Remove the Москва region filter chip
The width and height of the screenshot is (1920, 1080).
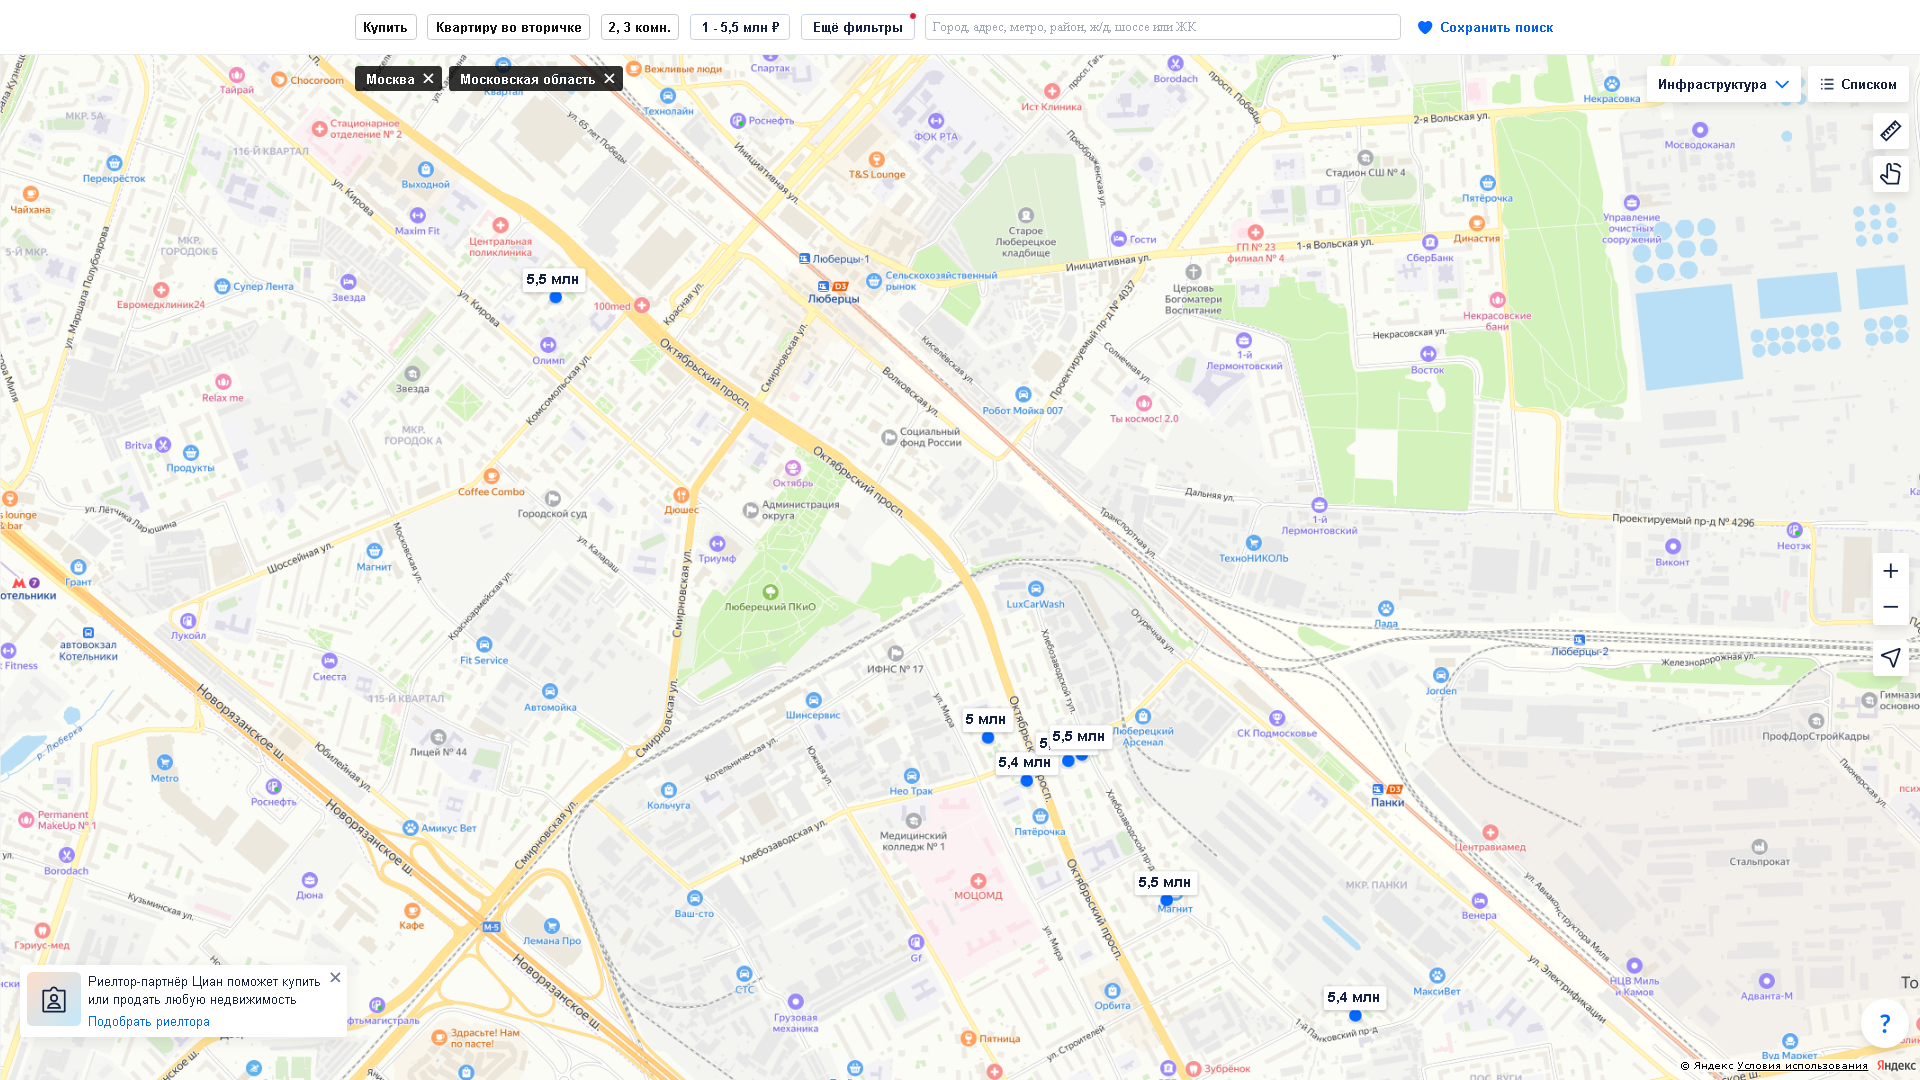pos(428,78)
